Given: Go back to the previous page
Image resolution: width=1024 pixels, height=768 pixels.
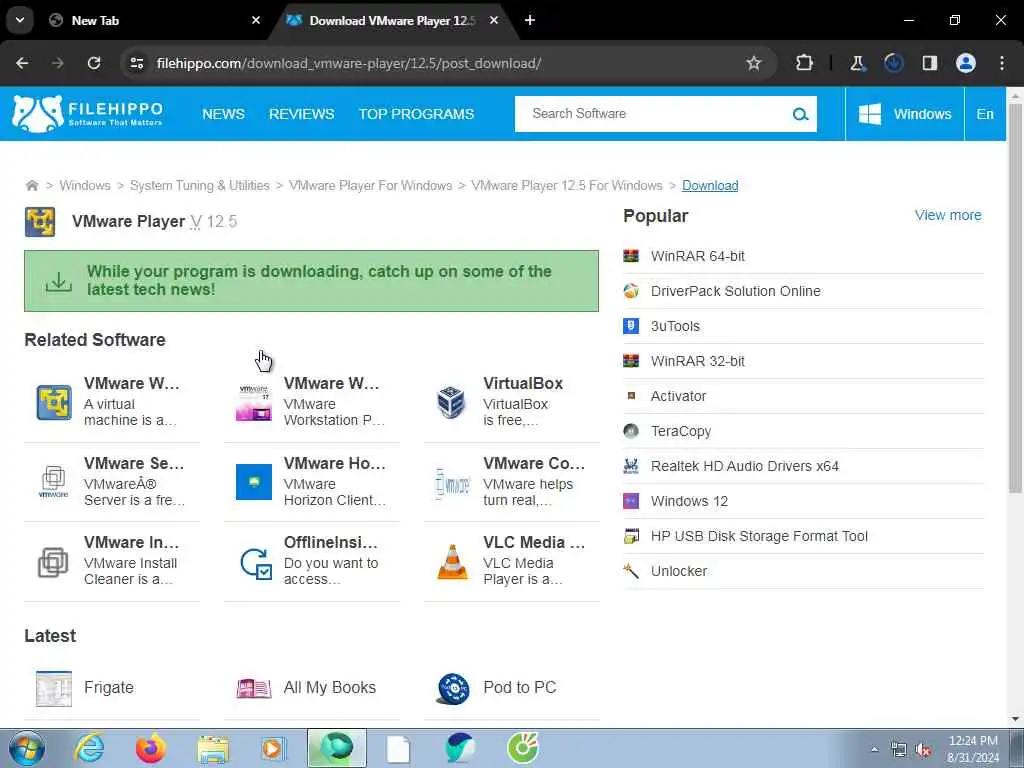Looking at the screenshot, I should [22, 63].
